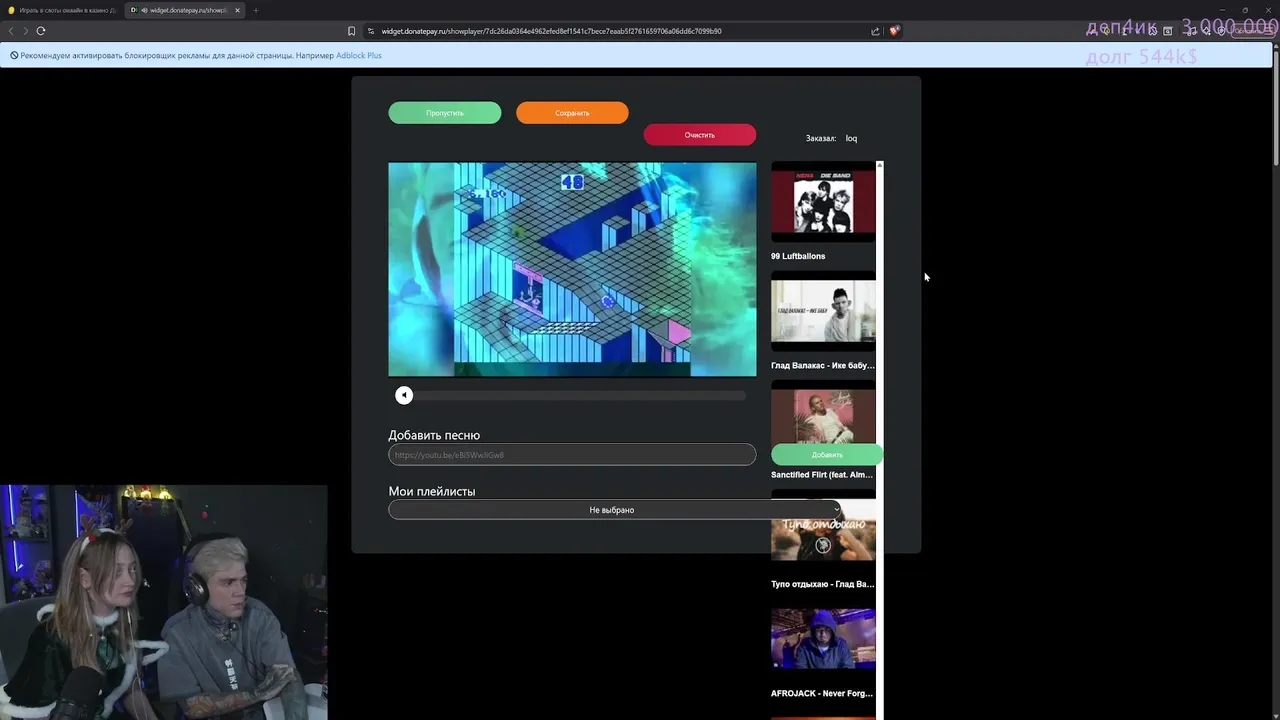The width and height of the screenshot is (1280, 720).
Task: Select the widget.donatepay.ru tab
Action: click(x=185, y=10)
